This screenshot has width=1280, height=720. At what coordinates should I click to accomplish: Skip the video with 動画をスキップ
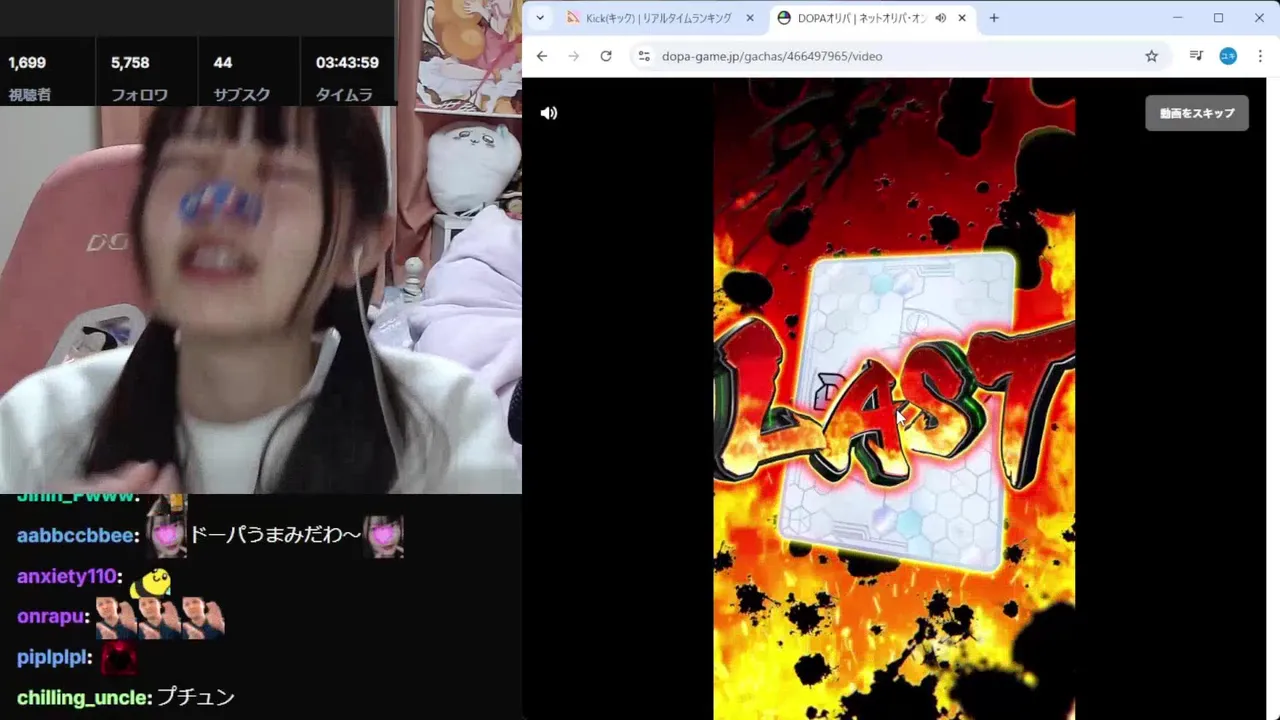pos(1197,113)
